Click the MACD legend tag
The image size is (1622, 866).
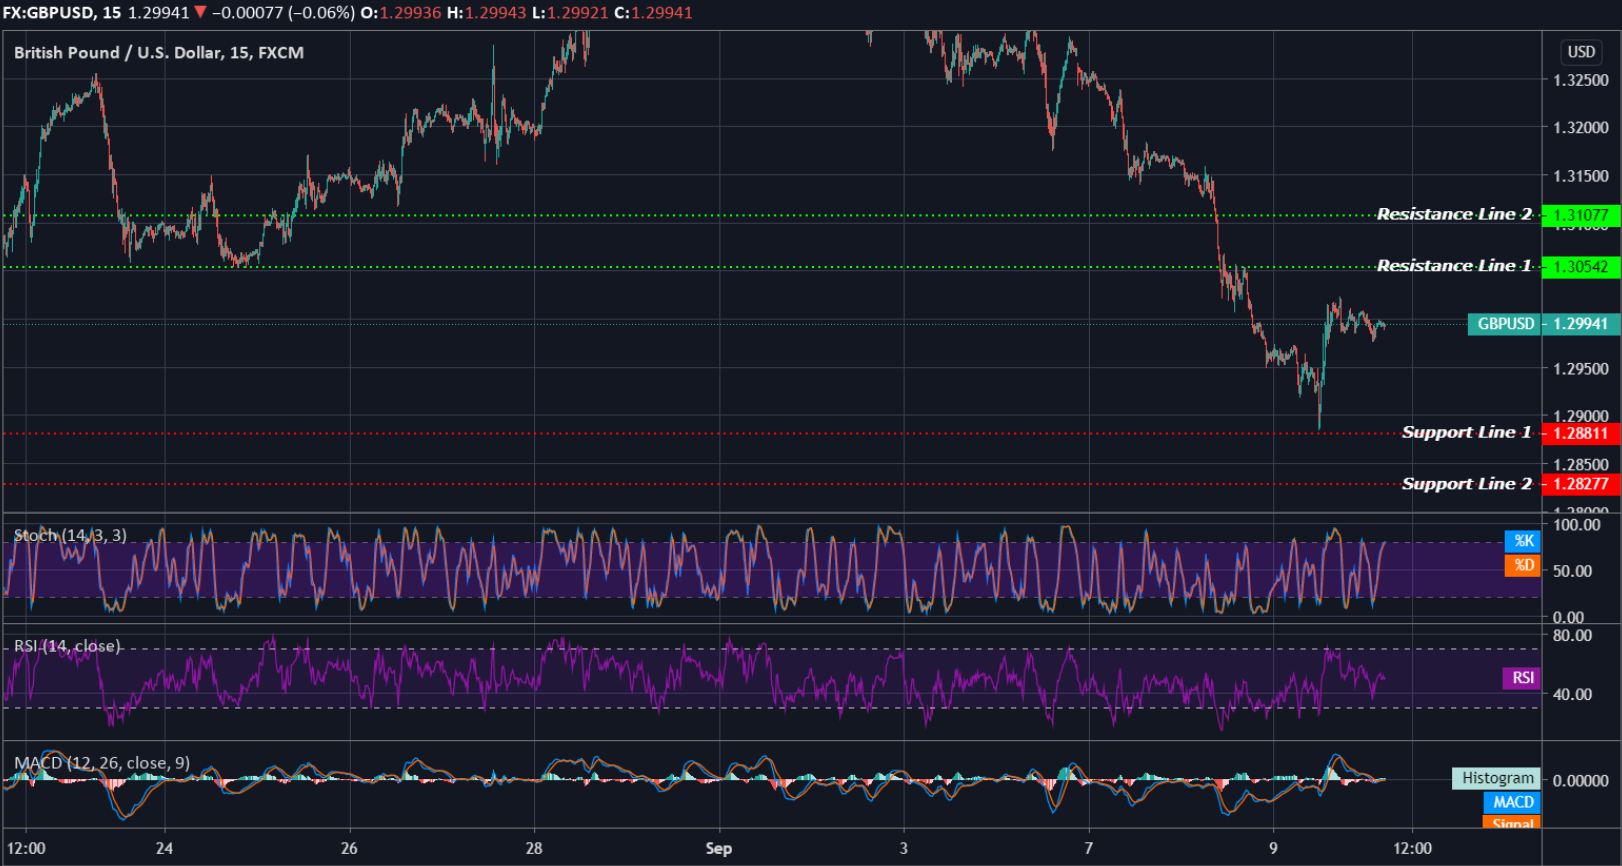click(x=1513, y=802)
